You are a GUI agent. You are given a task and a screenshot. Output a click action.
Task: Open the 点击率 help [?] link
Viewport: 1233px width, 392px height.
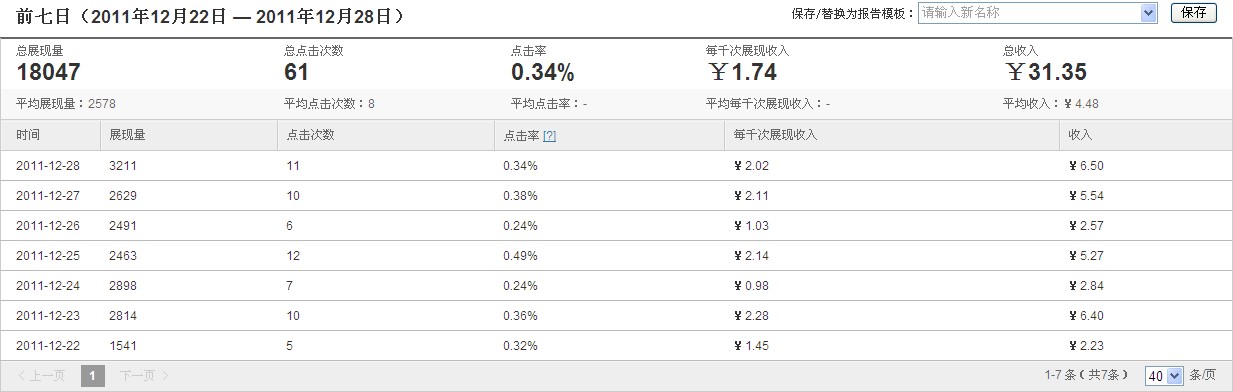(x=549, y=135)
